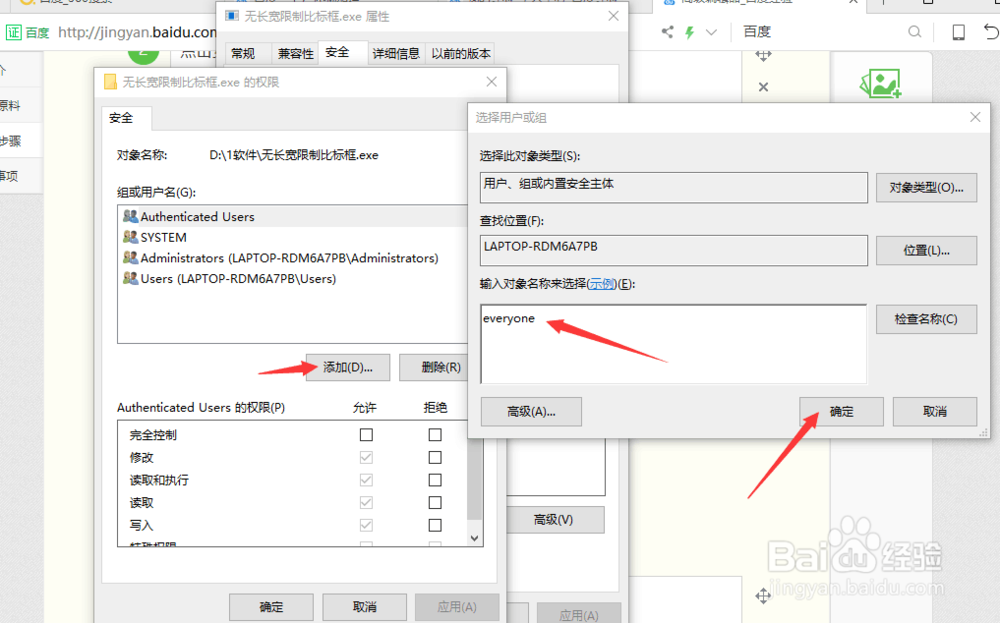The image size is (1000, 623).
Task: Click the share icon in browser toolbar
Action: [x=667, y=31]
